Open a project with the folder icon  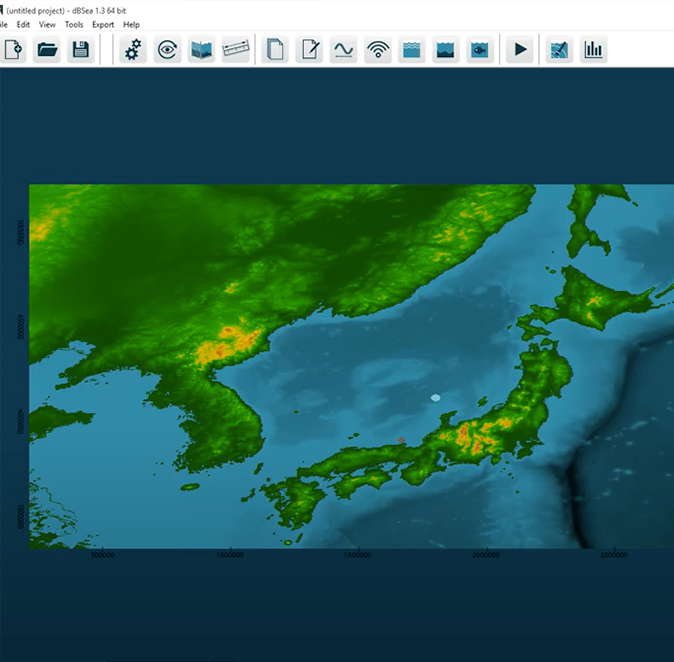click(47, 49)
